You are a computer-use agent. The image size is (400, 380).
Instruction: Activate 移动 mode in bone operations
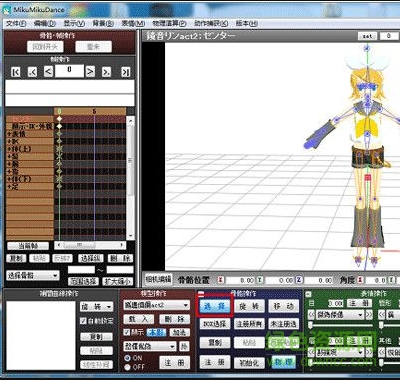click(x=284, y=306)
